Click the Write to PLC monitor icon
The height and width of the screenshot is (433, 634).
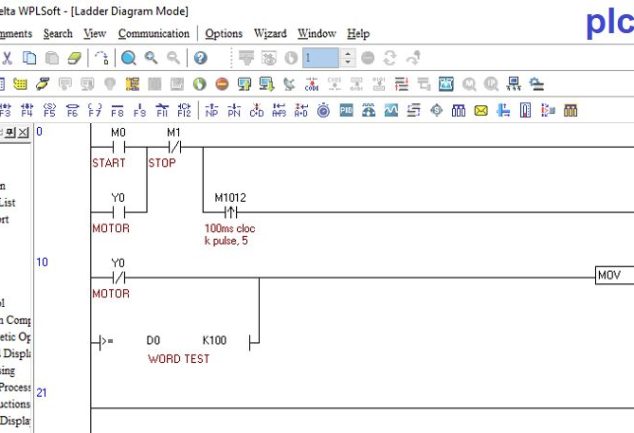[244, 84]
